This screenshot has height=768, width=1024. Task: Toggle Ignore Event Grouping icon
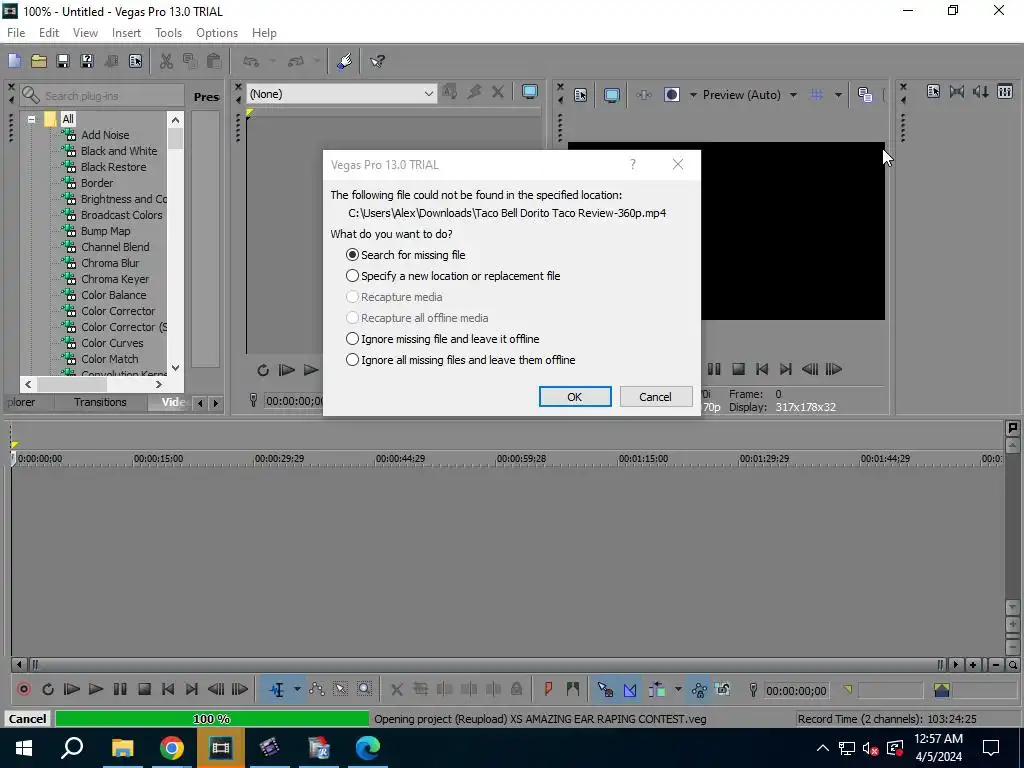pyautogui.click(x=723, y=690)
